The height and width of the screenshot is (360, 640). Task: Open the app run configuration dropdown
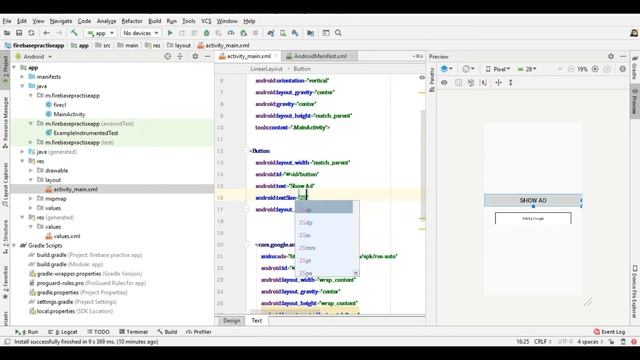coord(100,33)
